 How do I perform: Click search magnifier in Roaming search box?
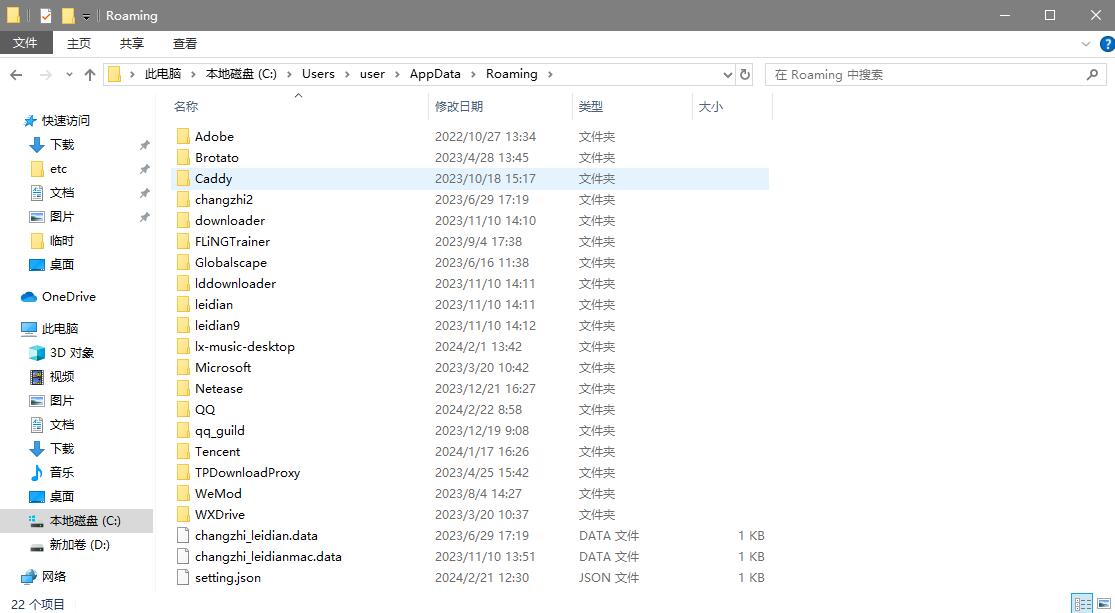click(x=1092, y=74)
